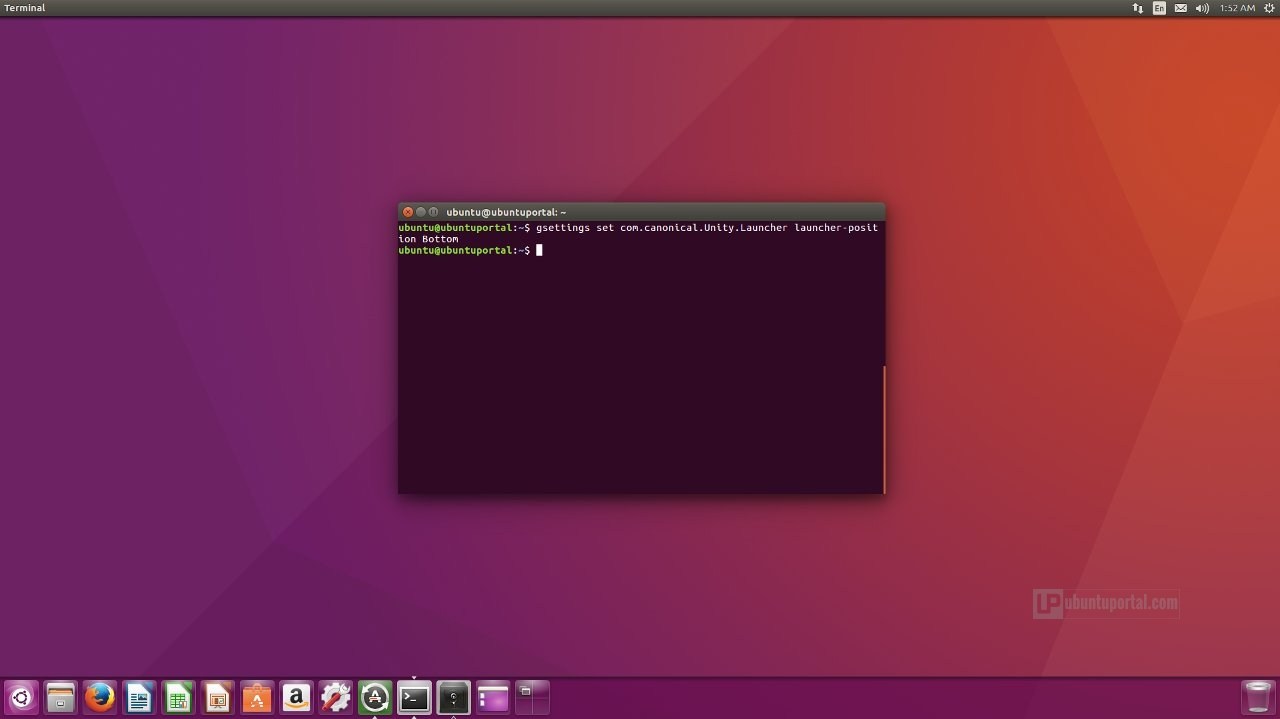Open the Software Updater icon

point(375,697)
